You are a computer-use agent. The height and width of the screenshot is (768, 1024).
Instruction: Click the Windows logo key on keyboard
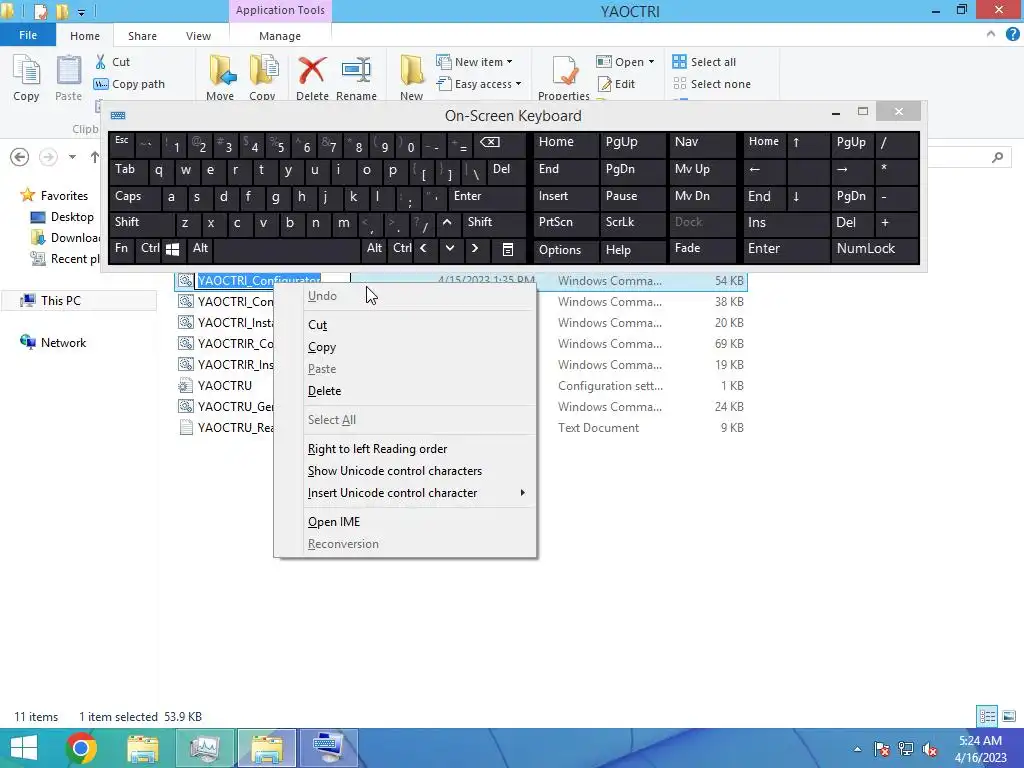[x=172, y=249]
